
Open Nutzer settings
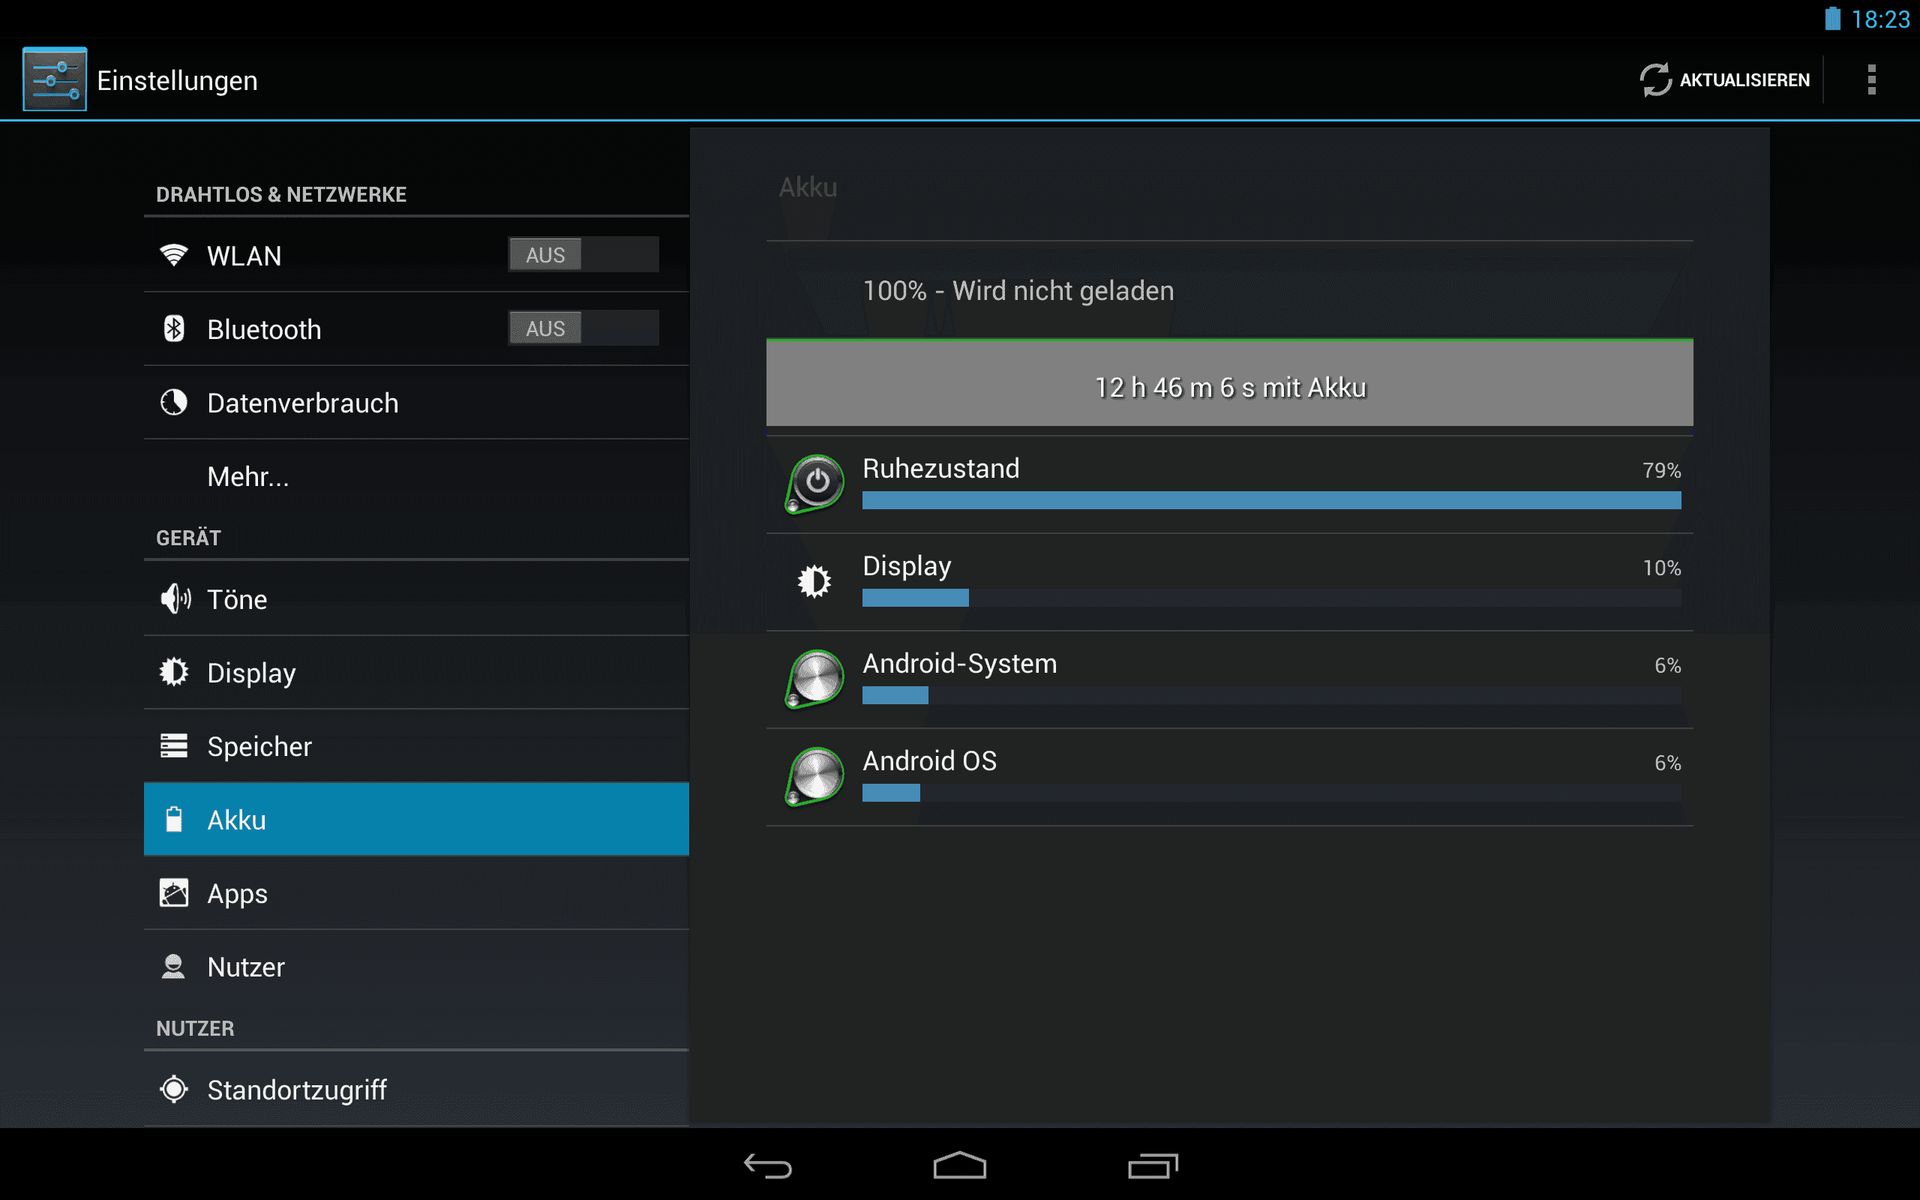point(416,967)
